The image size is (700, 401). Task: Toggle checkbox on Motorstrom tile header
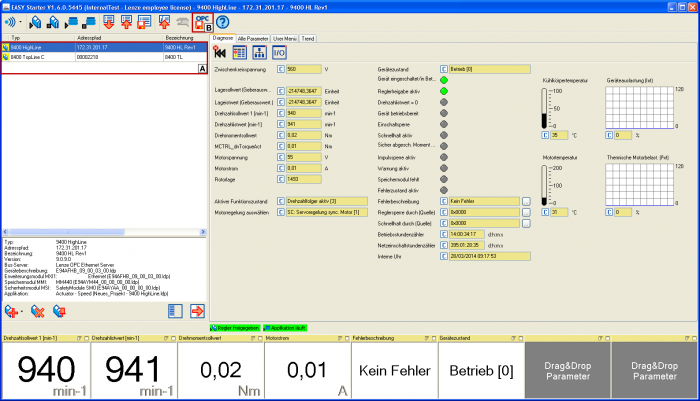point(347,338)
